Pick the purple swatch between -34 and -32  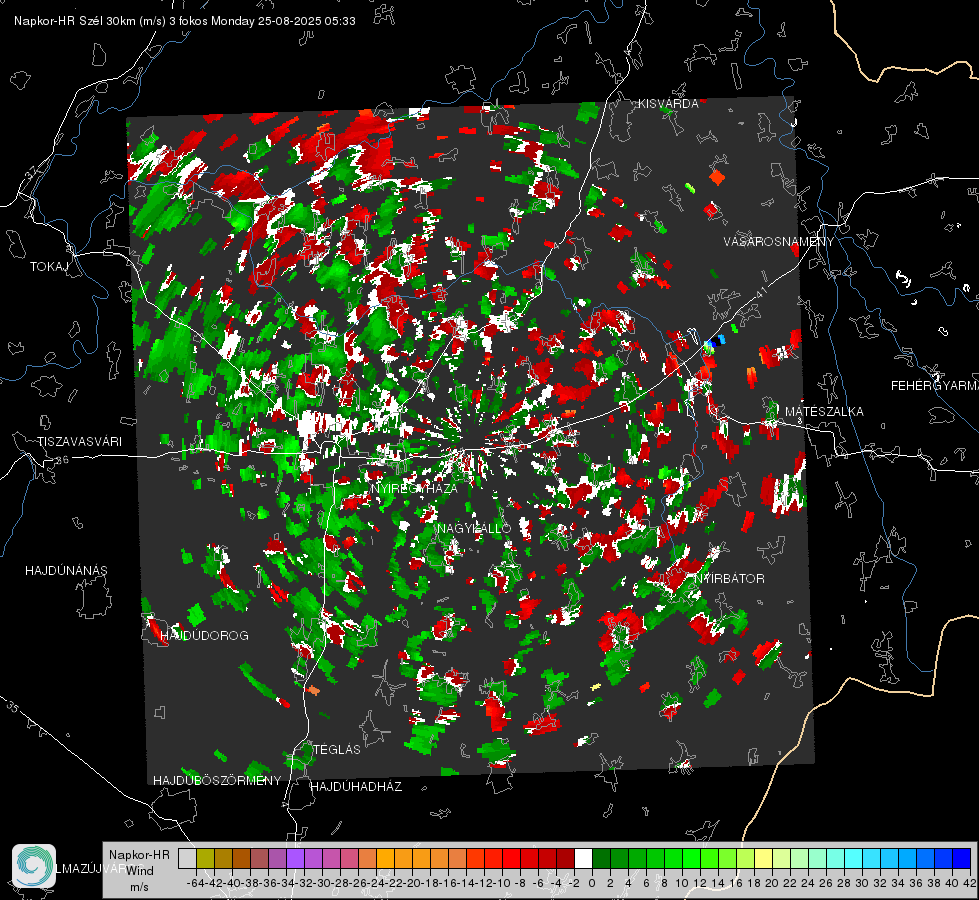(295, 858)
